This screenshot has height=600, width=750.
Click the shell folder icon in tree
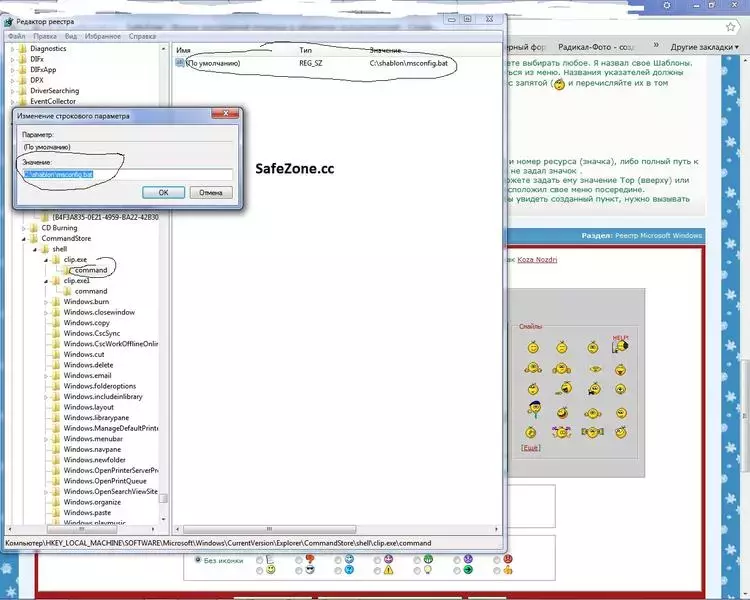pos(45,249)
